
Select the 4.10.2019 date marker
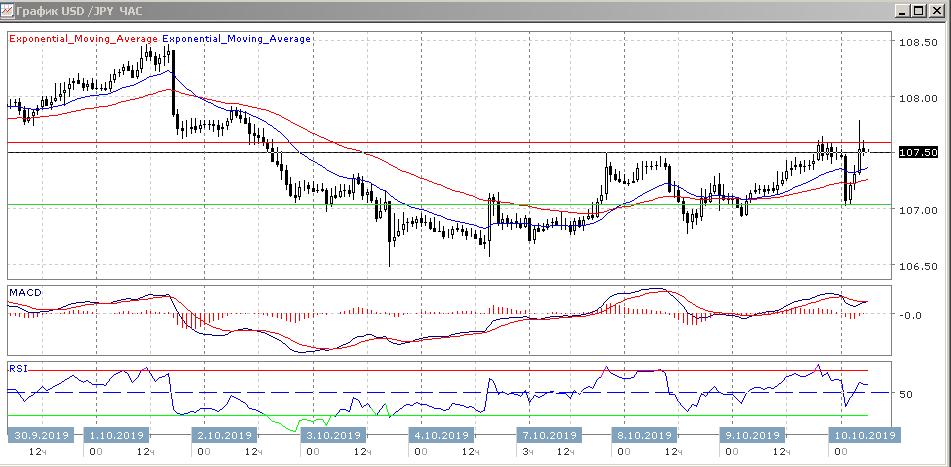point(441,435)
